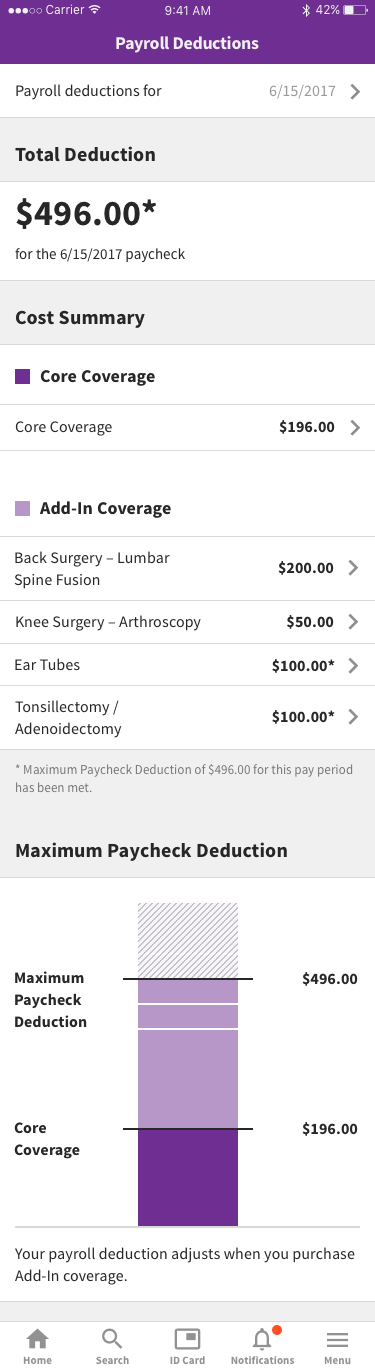Open Notifications bell icon
Screen dimensions: 375x1371
[262, 1339]
